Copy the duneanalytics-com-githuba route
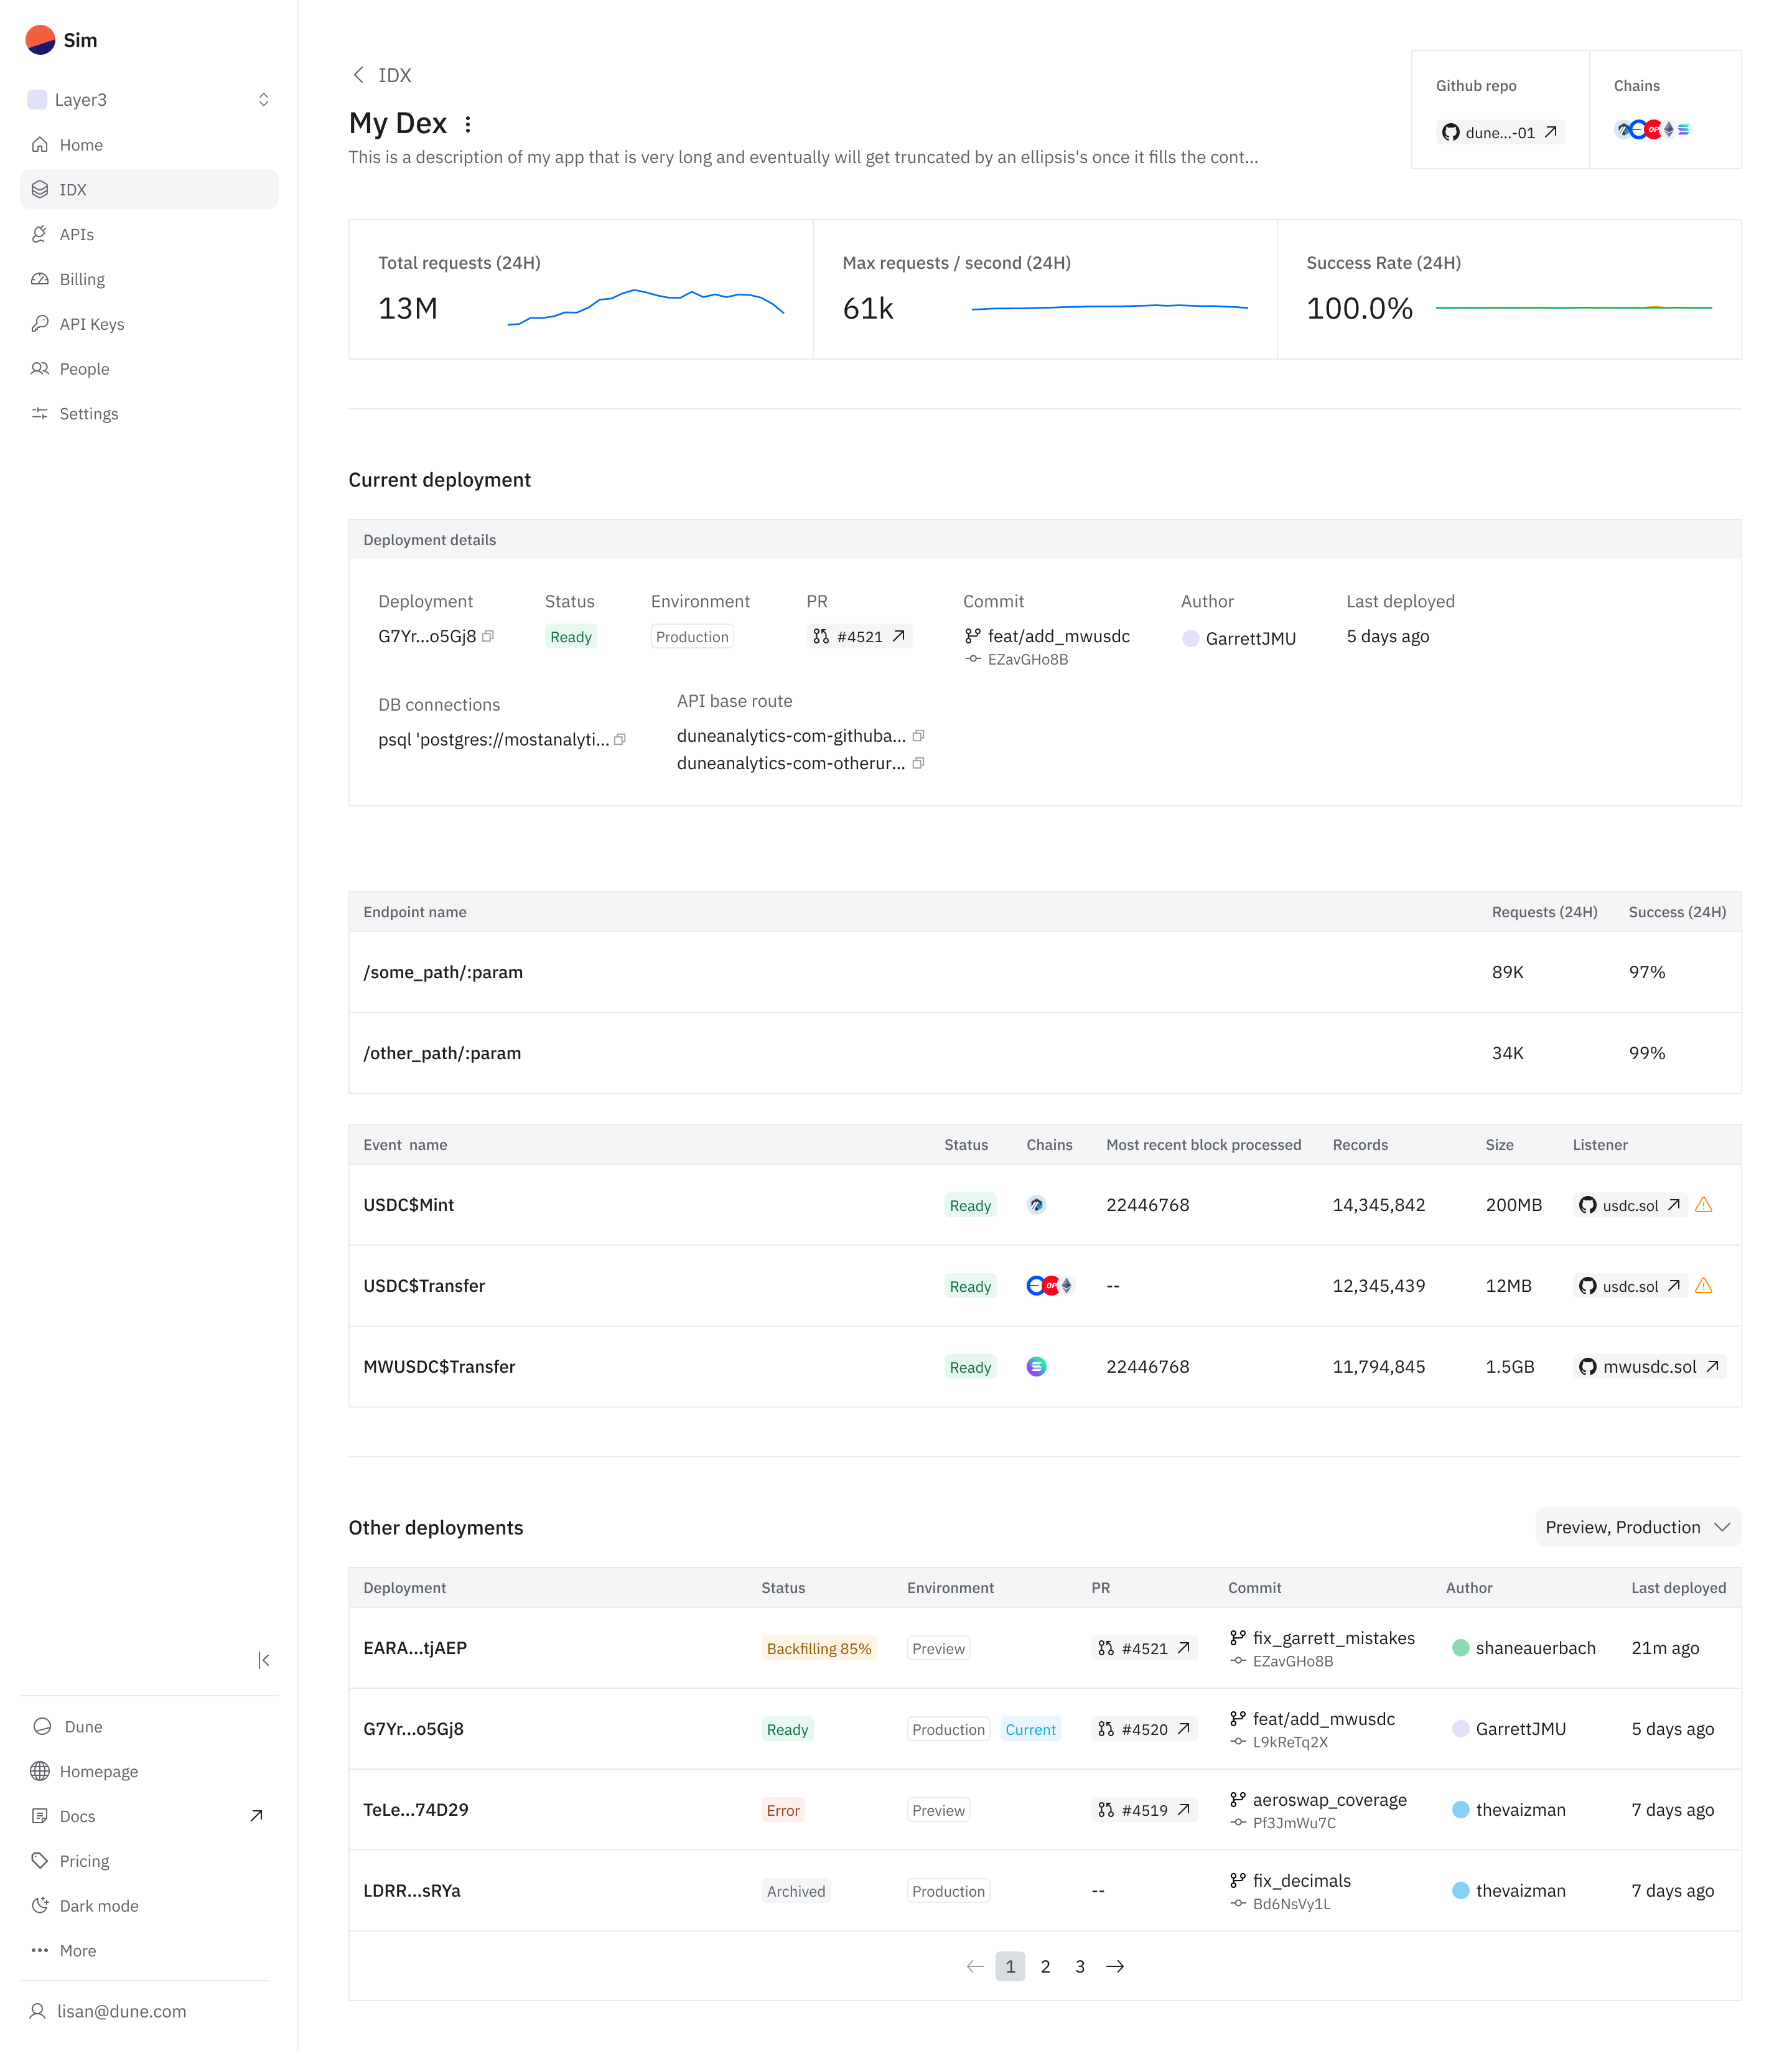This screenshot has height=2051, width=1792. 918,736
